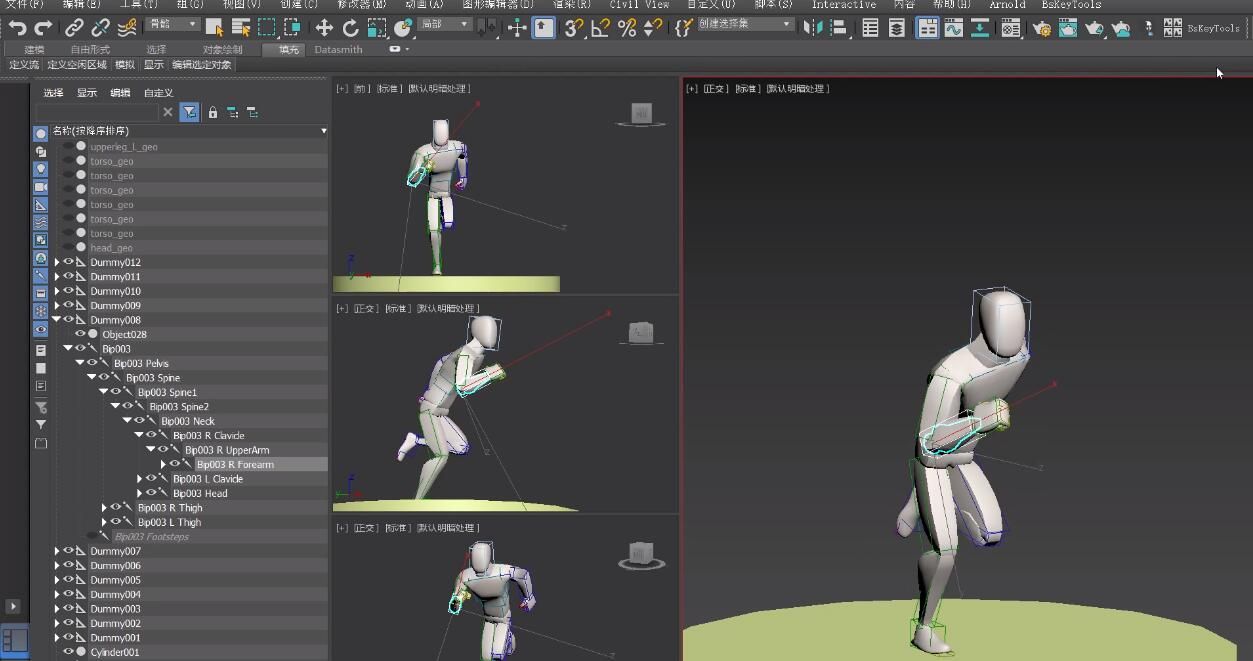The width and height of the screenshot is (1253, 661).
Task: Open selection filter dropdown 骨骼
Action: click(172, 23)
